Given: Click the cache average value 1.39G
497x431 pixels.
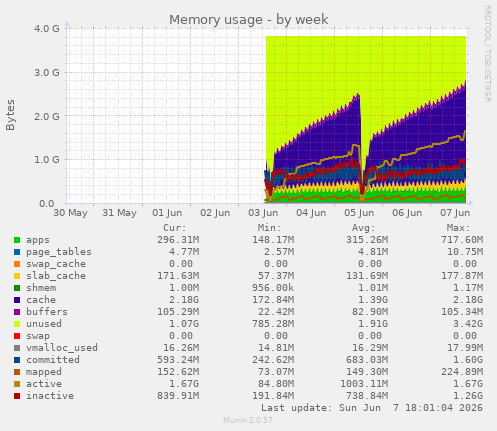Looking at the screenshot, I should (x=373, y=300).
